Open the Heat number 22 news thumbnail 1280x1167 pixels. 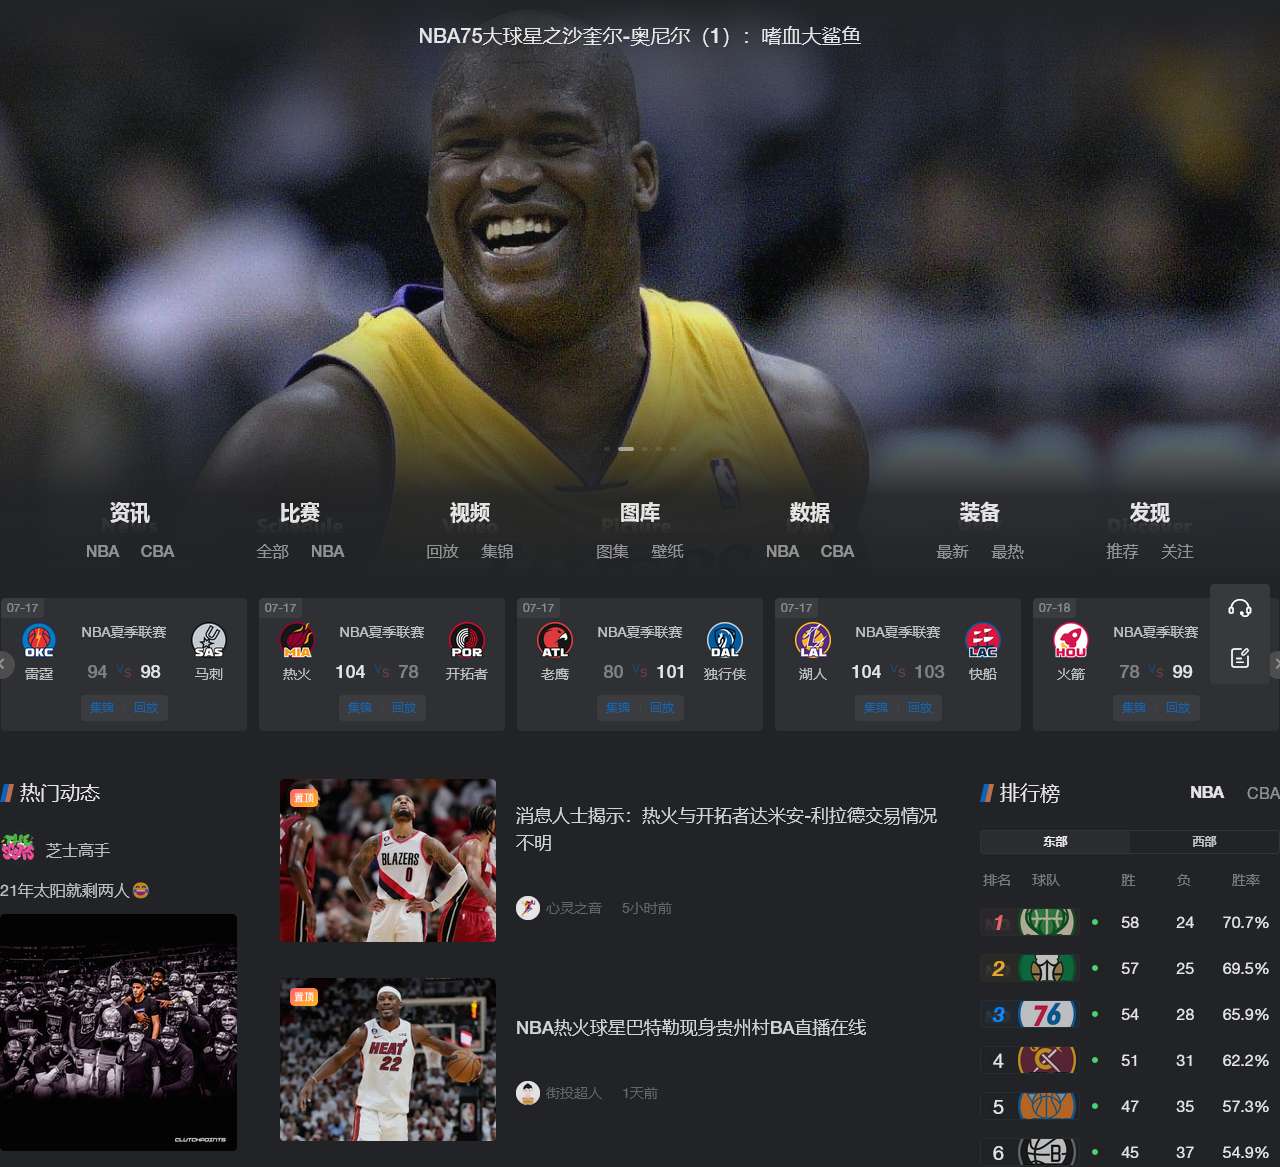[x=388, y=1059]
